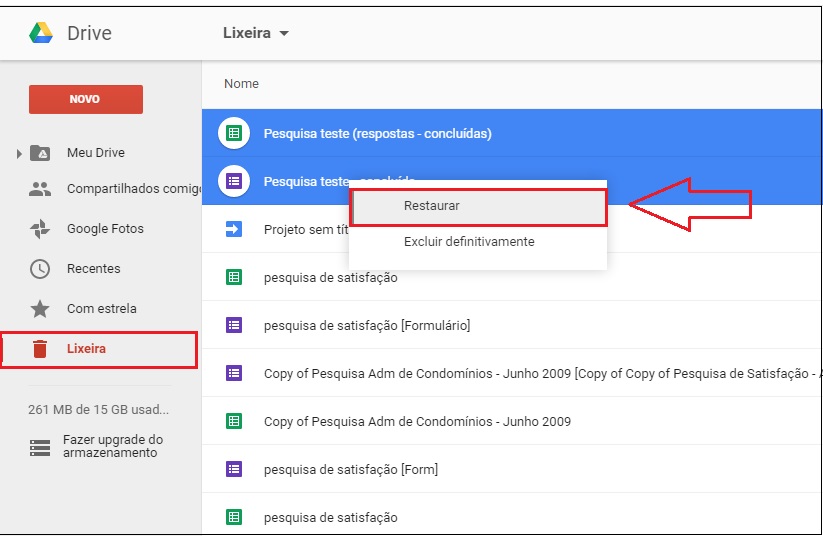Select pesquisa de satisfação [Form] row
Viewport: 823px width, 536px height.
coord(350,469)
